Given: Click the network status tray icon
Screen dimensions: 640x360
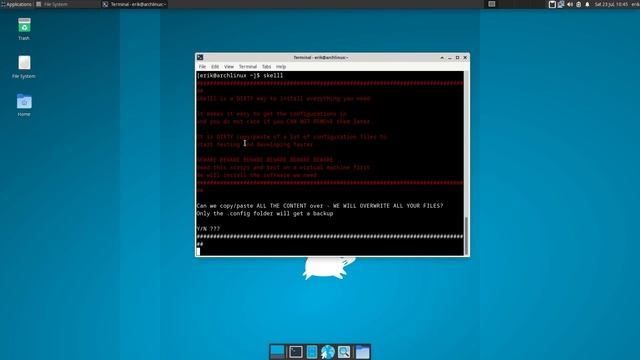Looking at the screenshot, I should click(561, 4).
